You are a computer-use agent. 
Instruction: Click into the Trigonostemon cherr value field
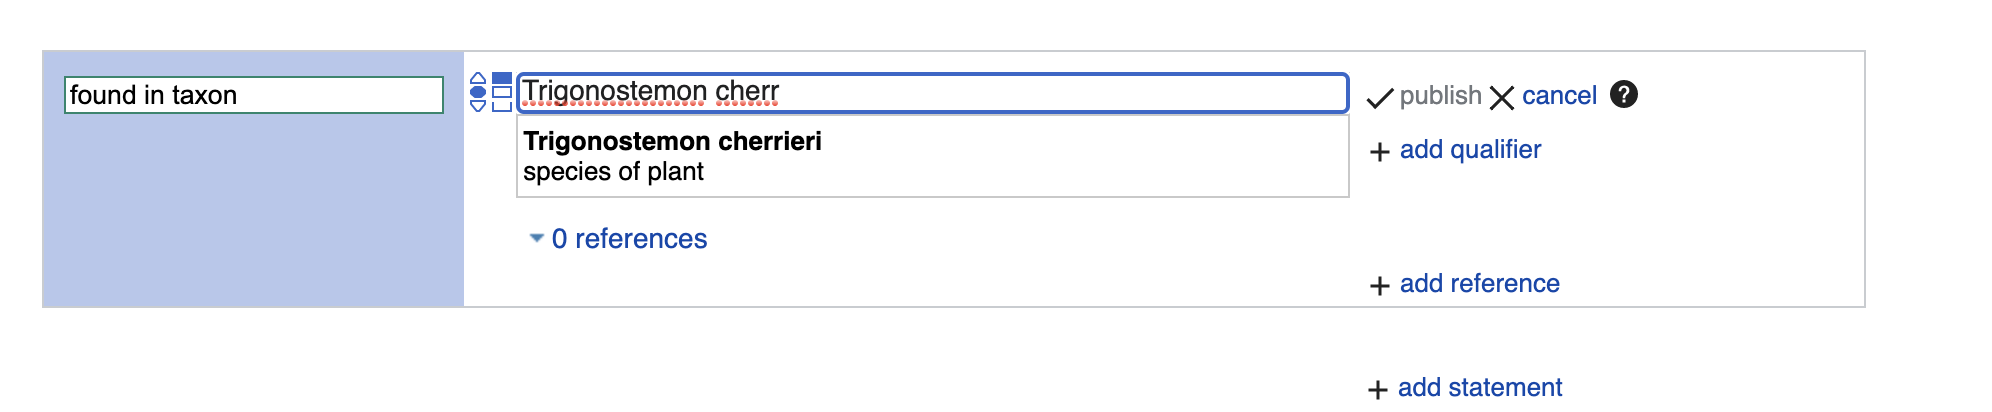point(932,92)
